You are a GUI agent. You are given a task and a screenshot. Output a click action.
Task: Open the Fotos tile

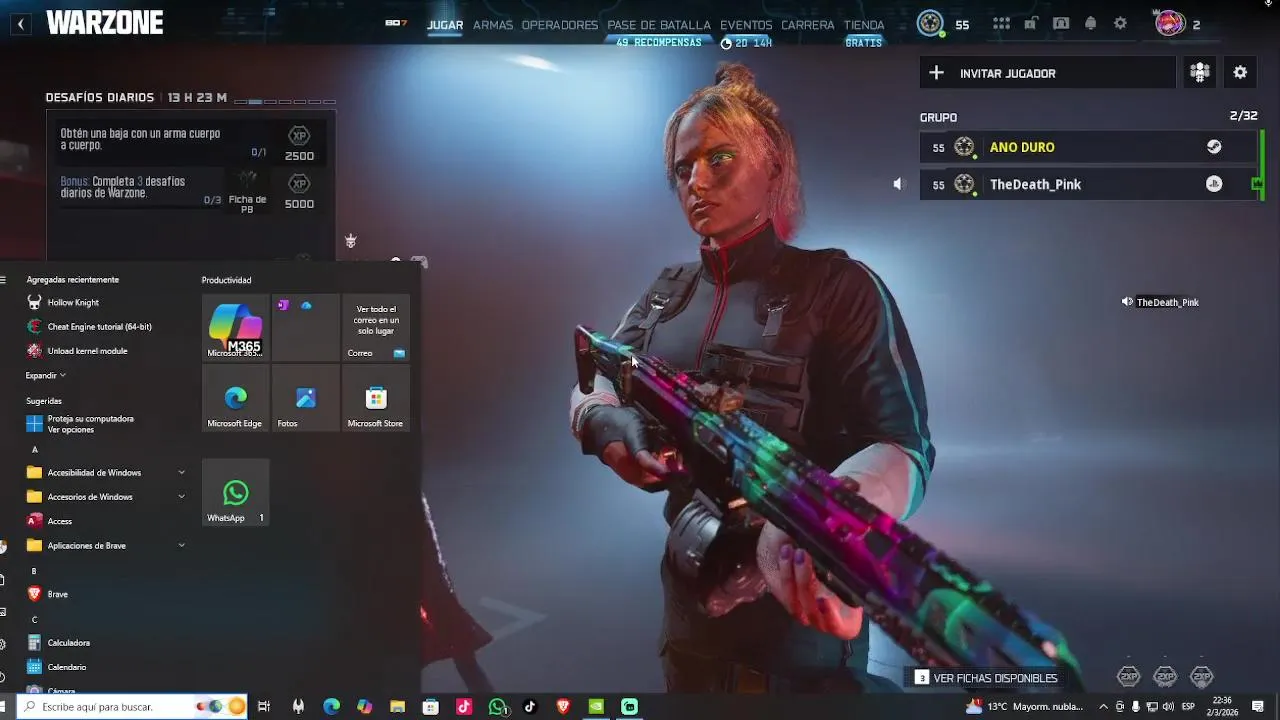(305, 398)
